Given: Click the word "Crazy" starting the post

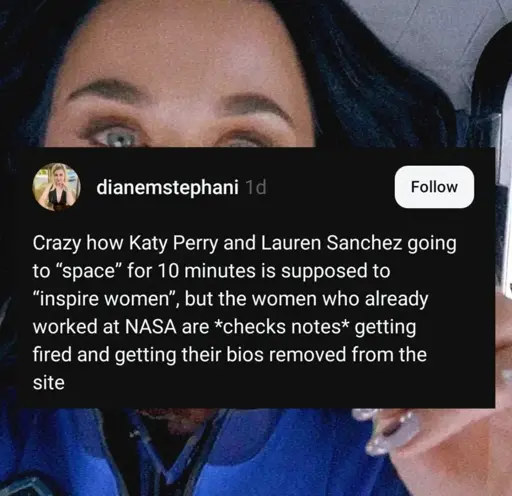Looking at the screenshot, I should [x=57, y=244].
